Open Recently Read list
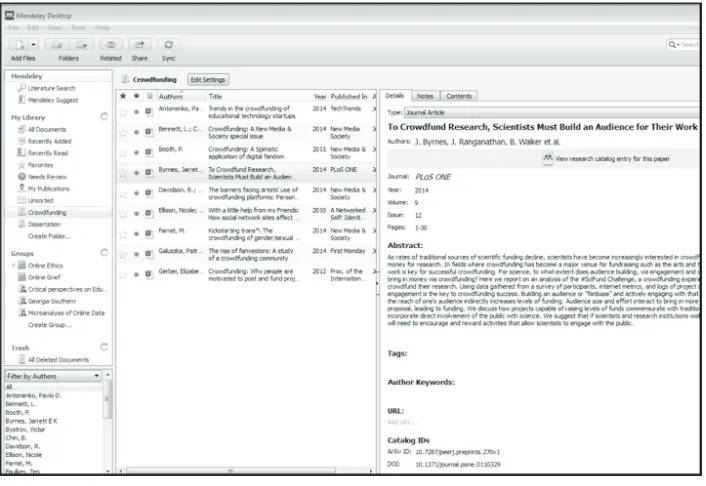This screenshot has width=706, height=486. click(x=47, y=153)
